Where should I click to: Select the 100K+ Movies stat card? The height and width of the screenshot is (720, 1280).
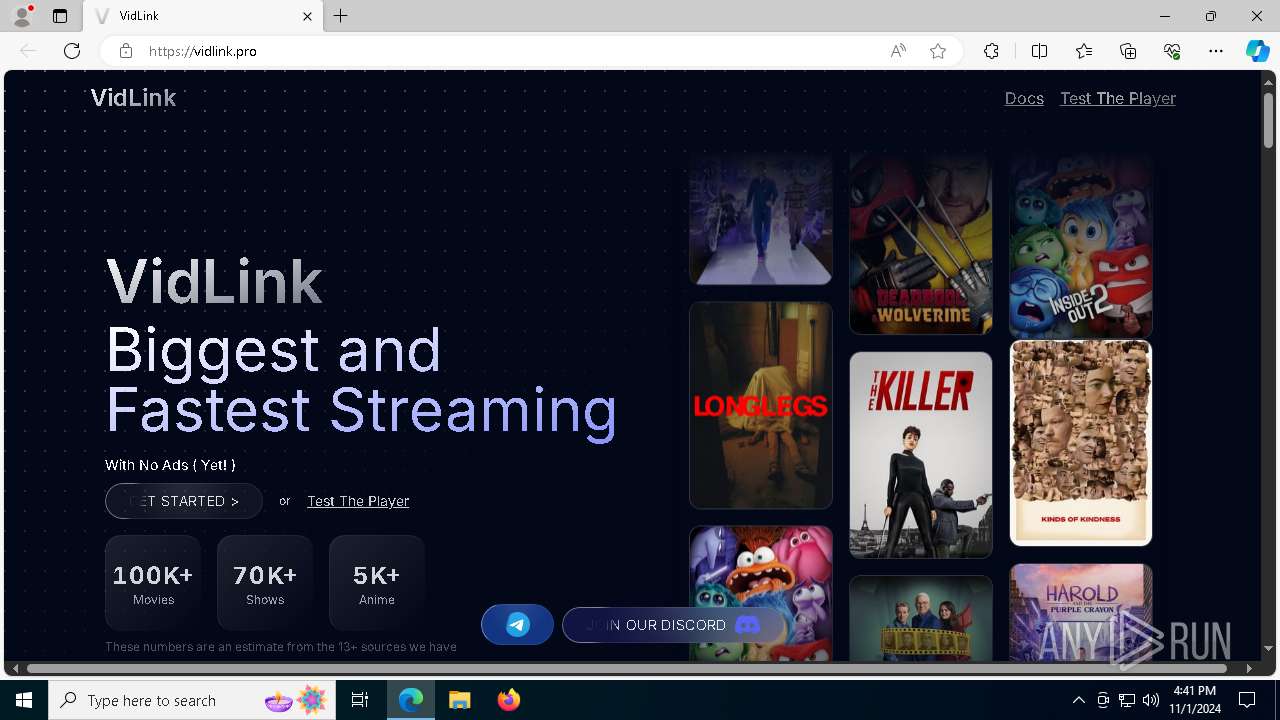(153, 583)
